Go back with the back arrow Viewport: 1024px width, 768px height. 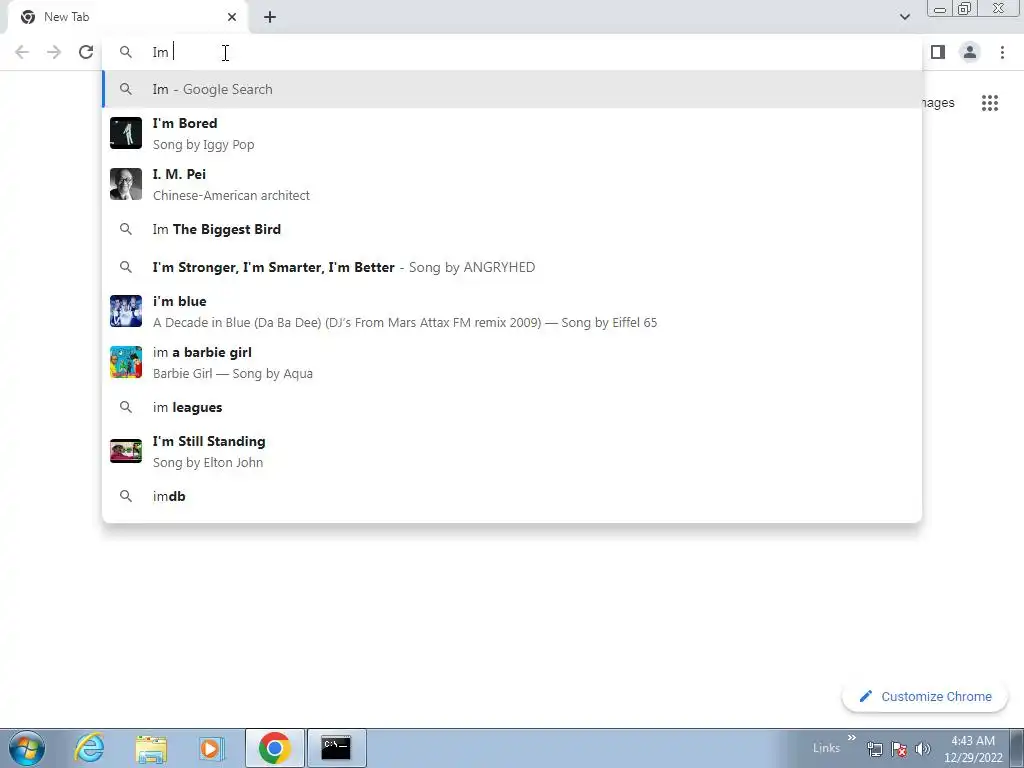point(22,52)
